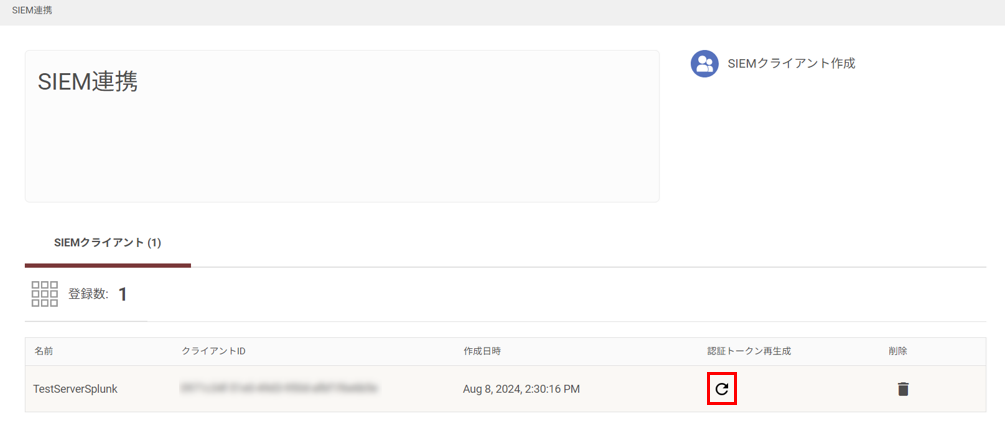Image resolution: width=1005 pixels, height=429 pixels.
Task: Click the SIEM連携 heading card
Action: [x=342, y=126]
